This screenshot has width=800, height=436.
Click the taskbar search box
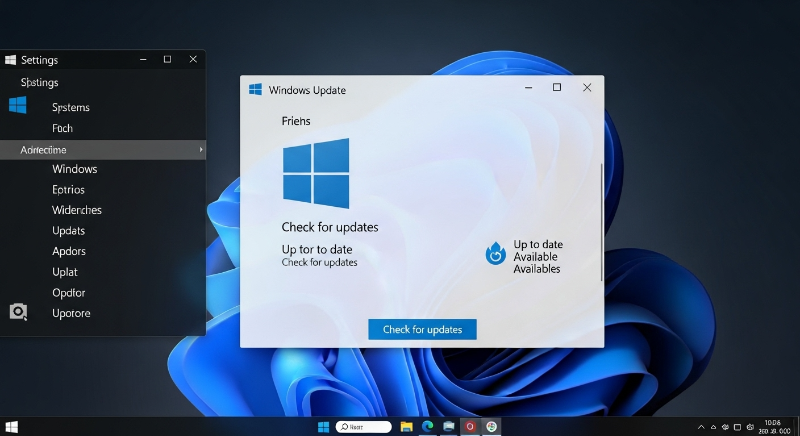pos(363,427)
